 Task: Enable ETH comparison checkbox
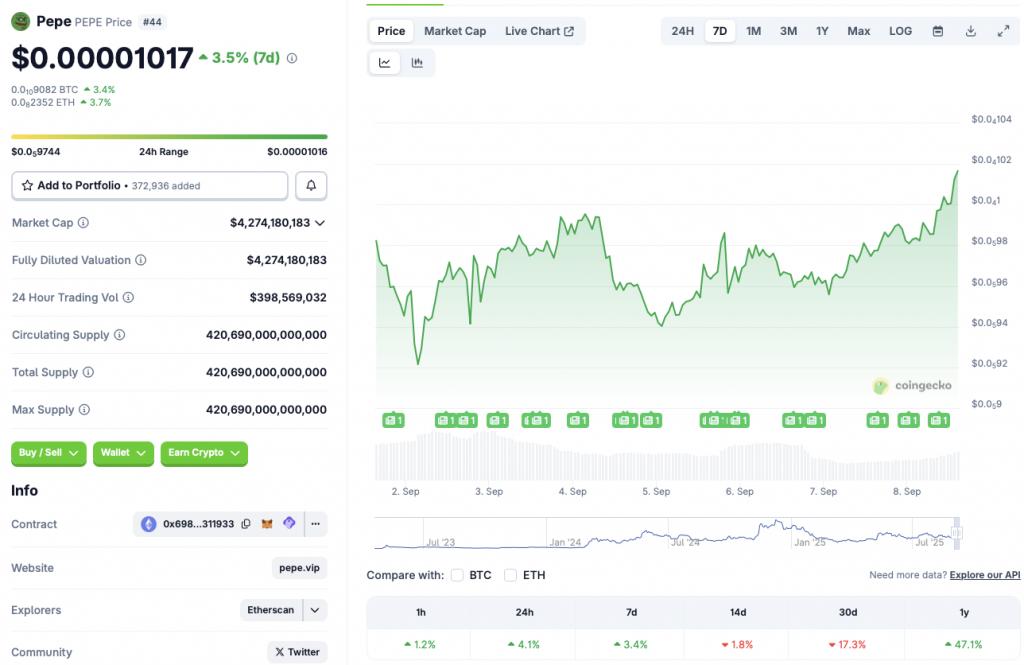[x=511, y=575]
